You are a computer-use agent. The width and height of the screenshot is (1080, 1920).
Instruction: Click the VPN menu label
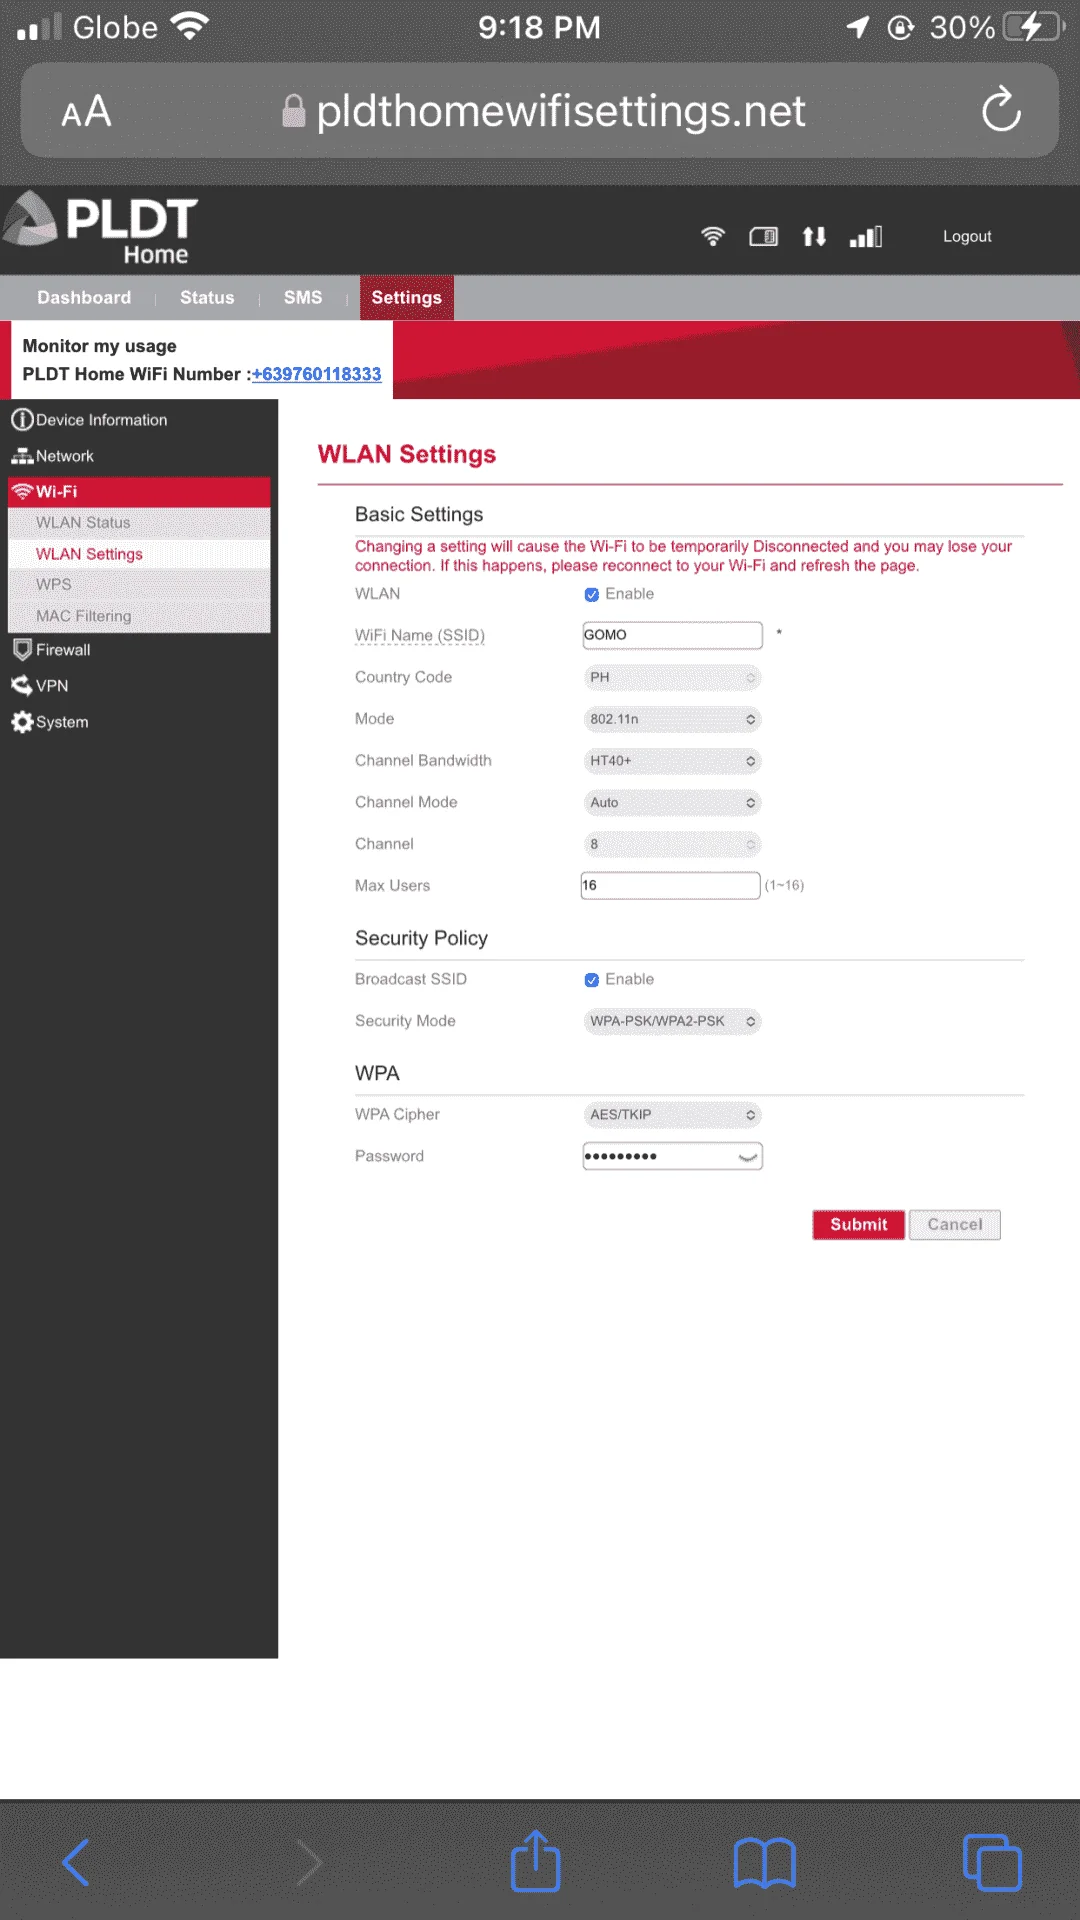pos(52,686)
